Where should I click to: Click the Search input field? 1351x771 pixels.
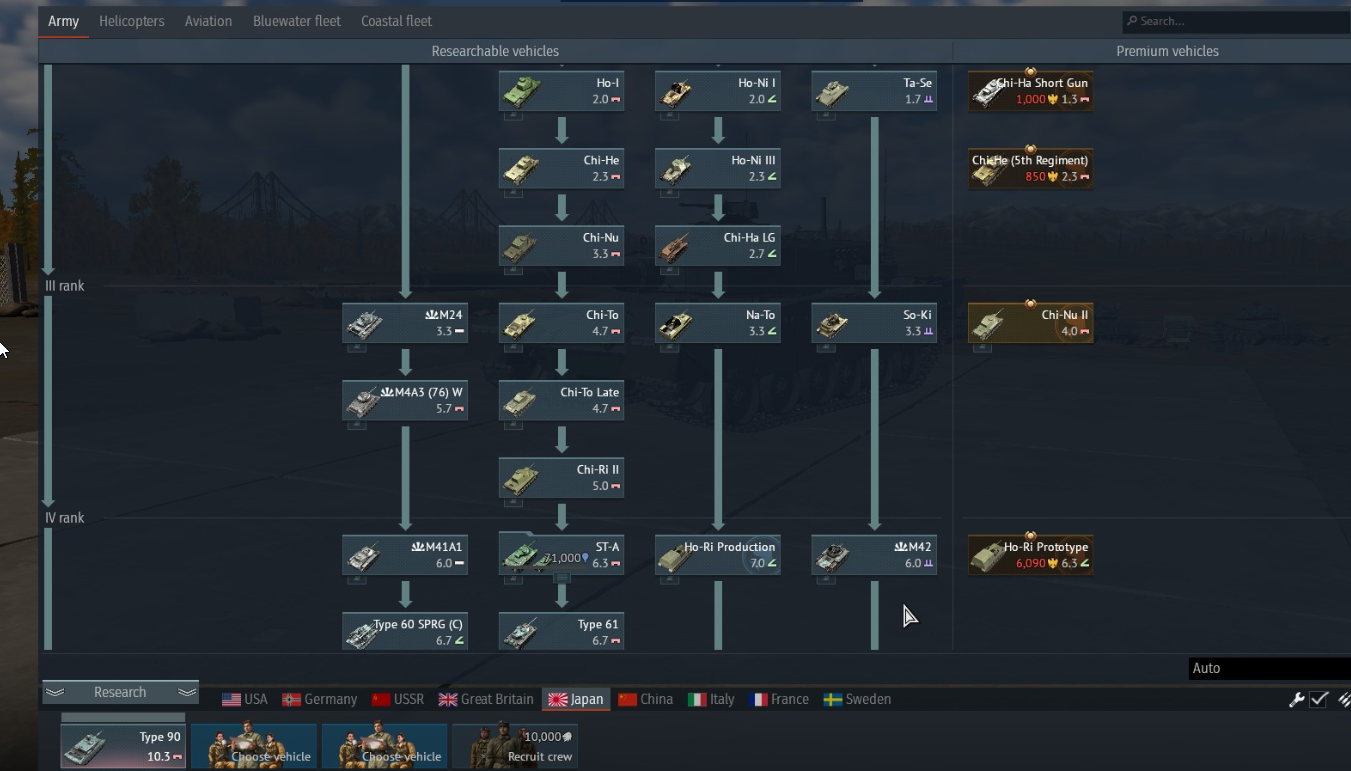[x=1236, y=21]
